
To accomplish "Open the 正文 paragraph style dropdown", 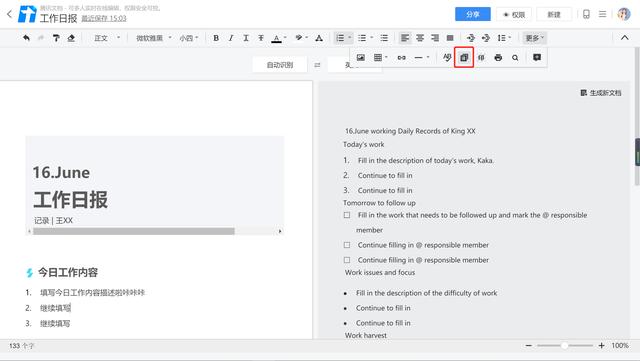I will click(x=107, y=38).
